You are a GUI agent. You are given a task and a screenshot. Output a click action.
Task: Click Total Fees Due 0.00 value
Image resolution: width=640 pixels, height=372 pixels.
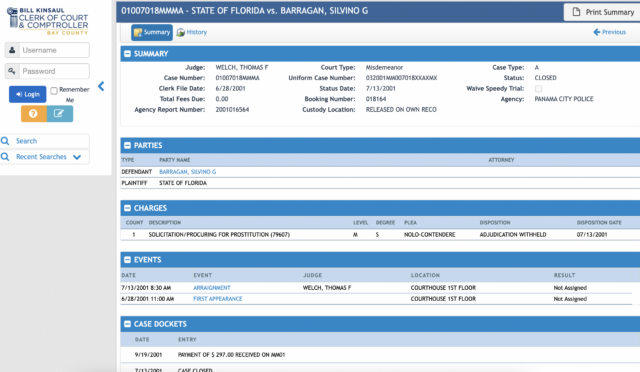coord(222,99)
